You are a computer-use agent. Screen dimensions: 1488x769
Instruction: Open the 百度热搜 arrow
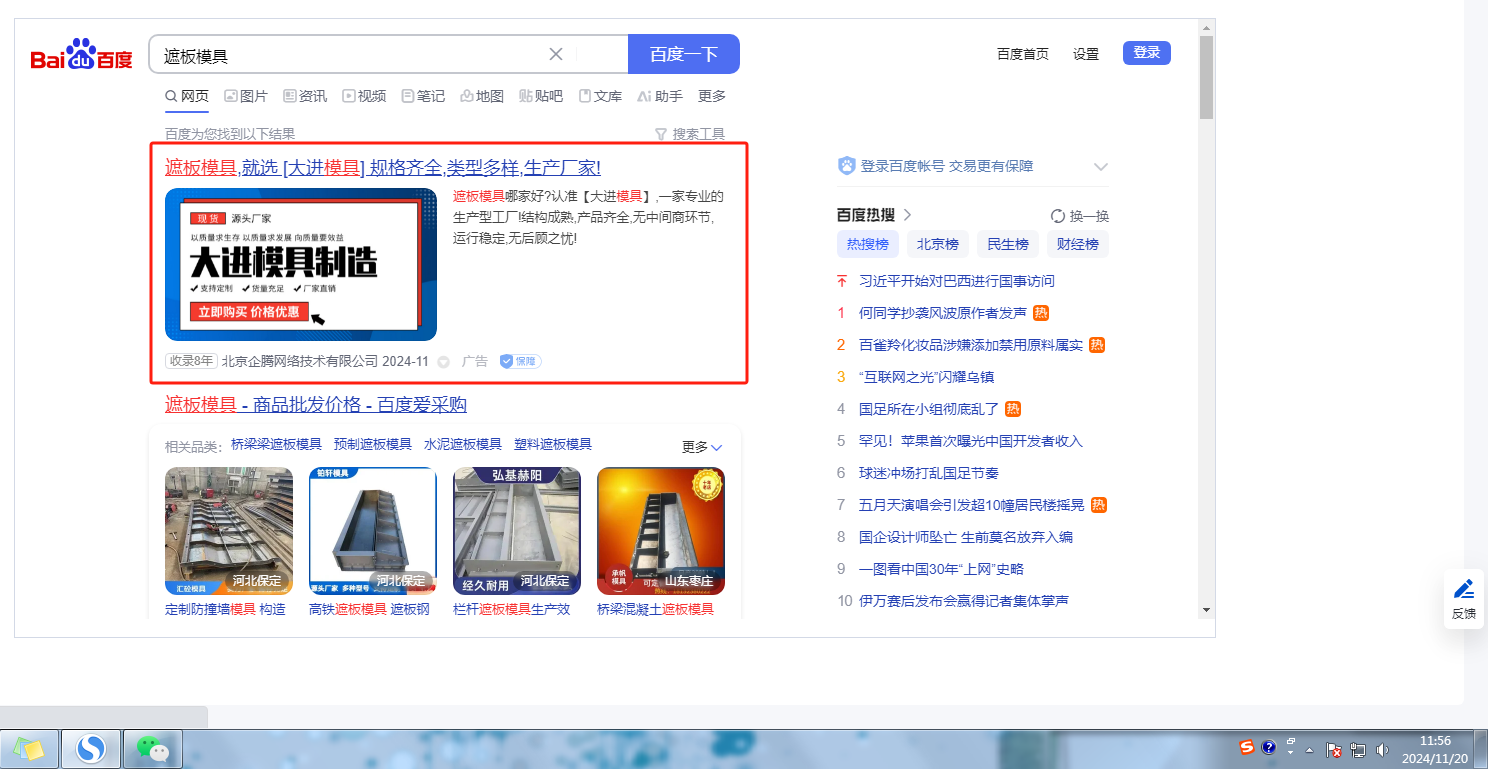click(x=907, y=215)
